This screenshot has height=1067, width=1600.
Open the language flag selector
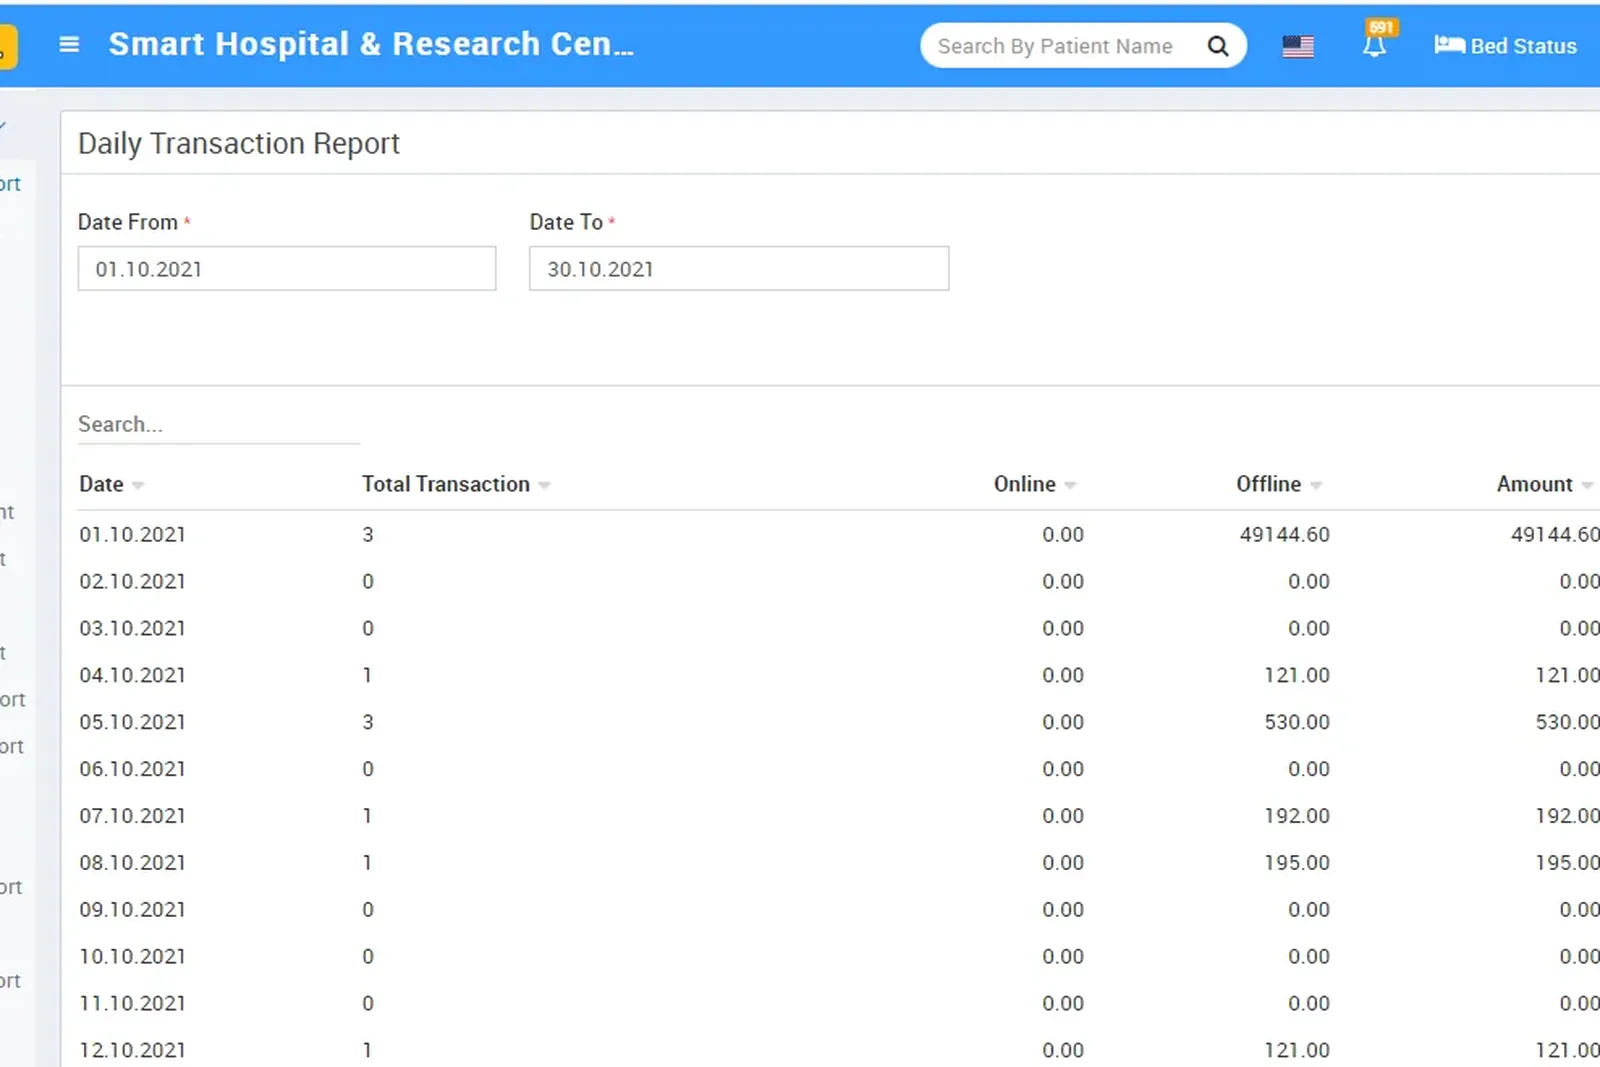coord(1298,46)
